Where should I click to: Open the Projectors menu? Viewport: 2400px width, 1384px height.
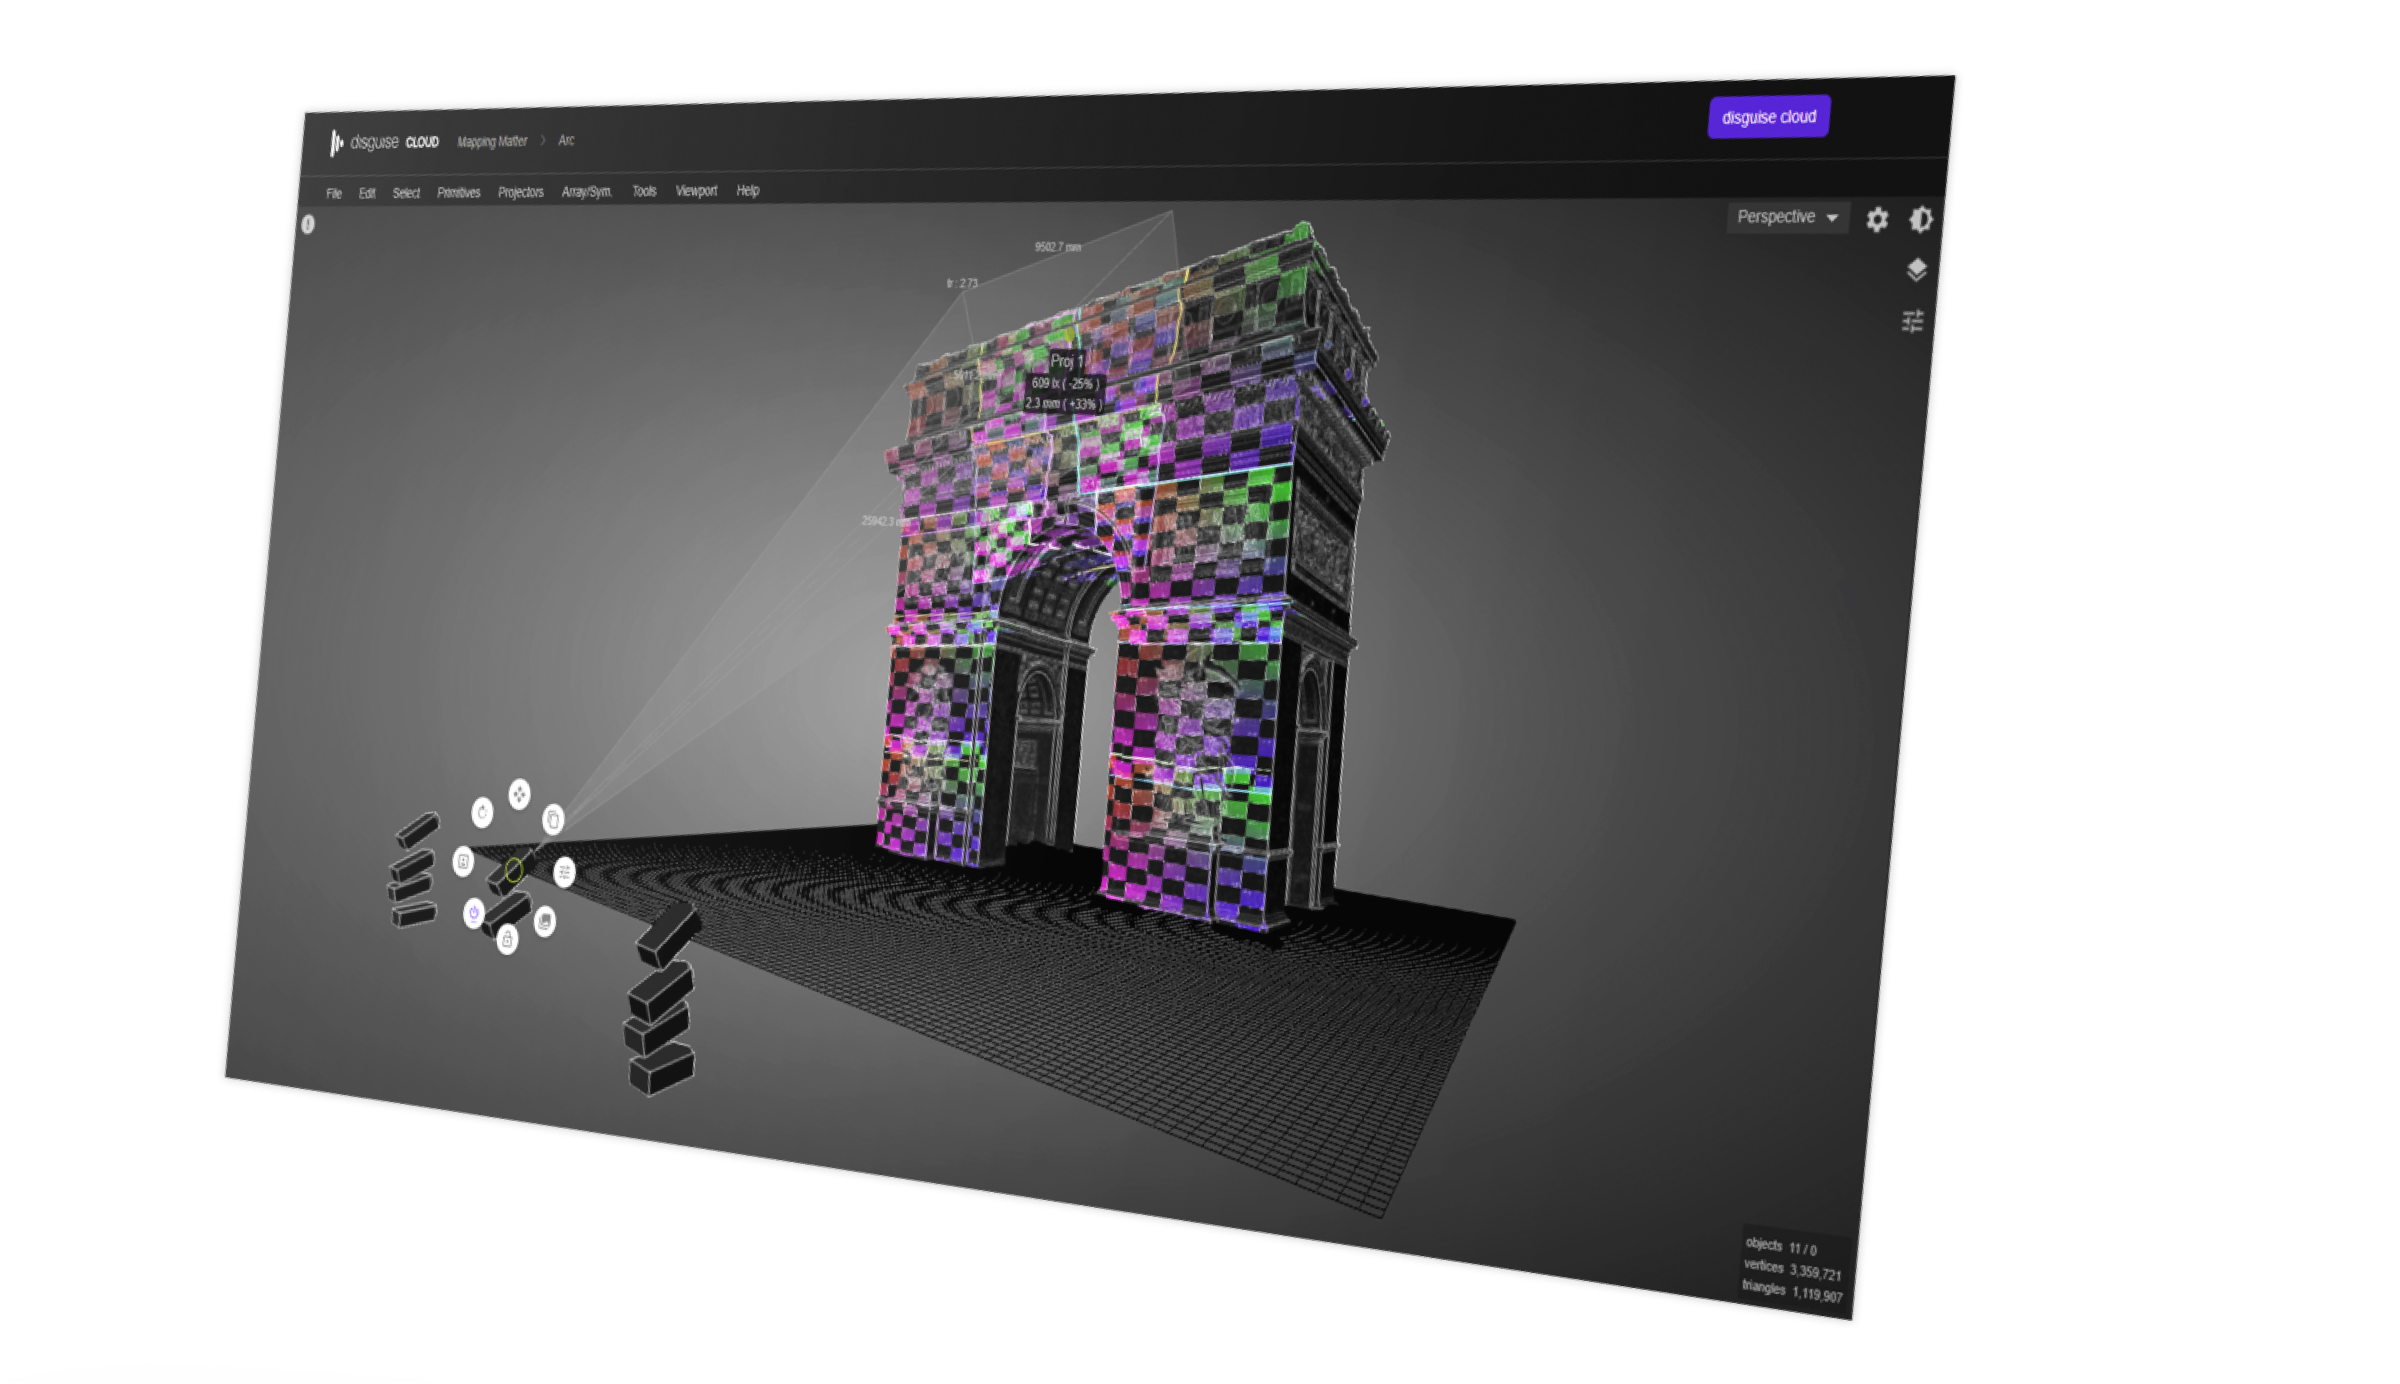[521, 192]
